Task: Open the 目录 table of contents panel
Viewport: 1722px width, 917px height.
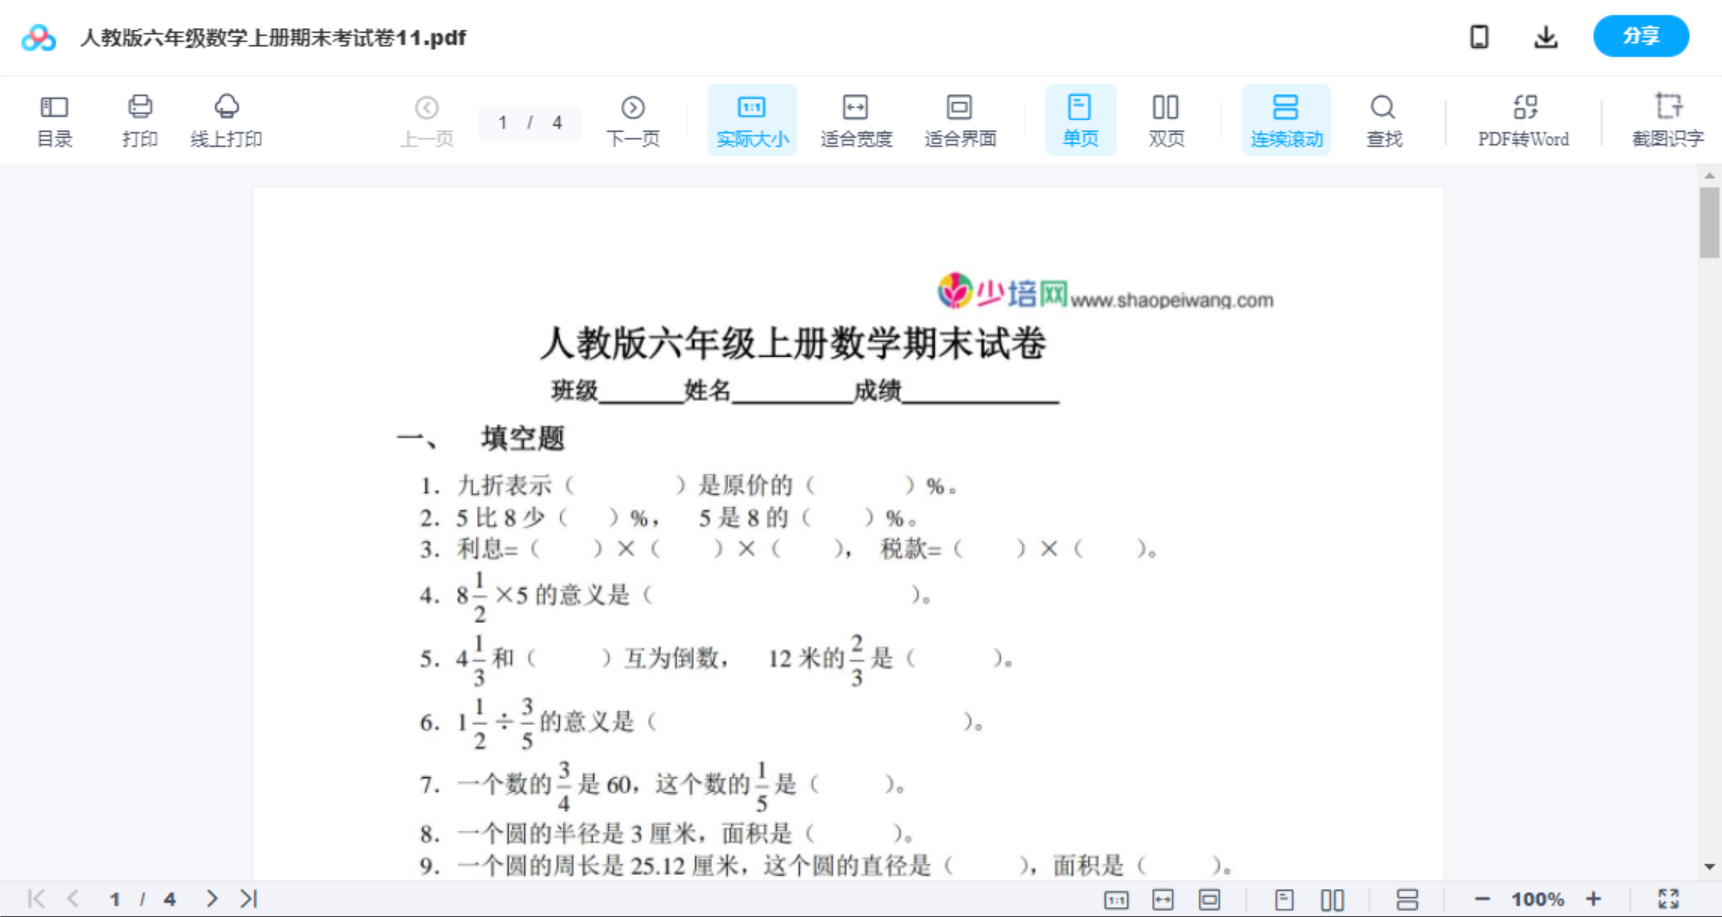Action: 54,119
